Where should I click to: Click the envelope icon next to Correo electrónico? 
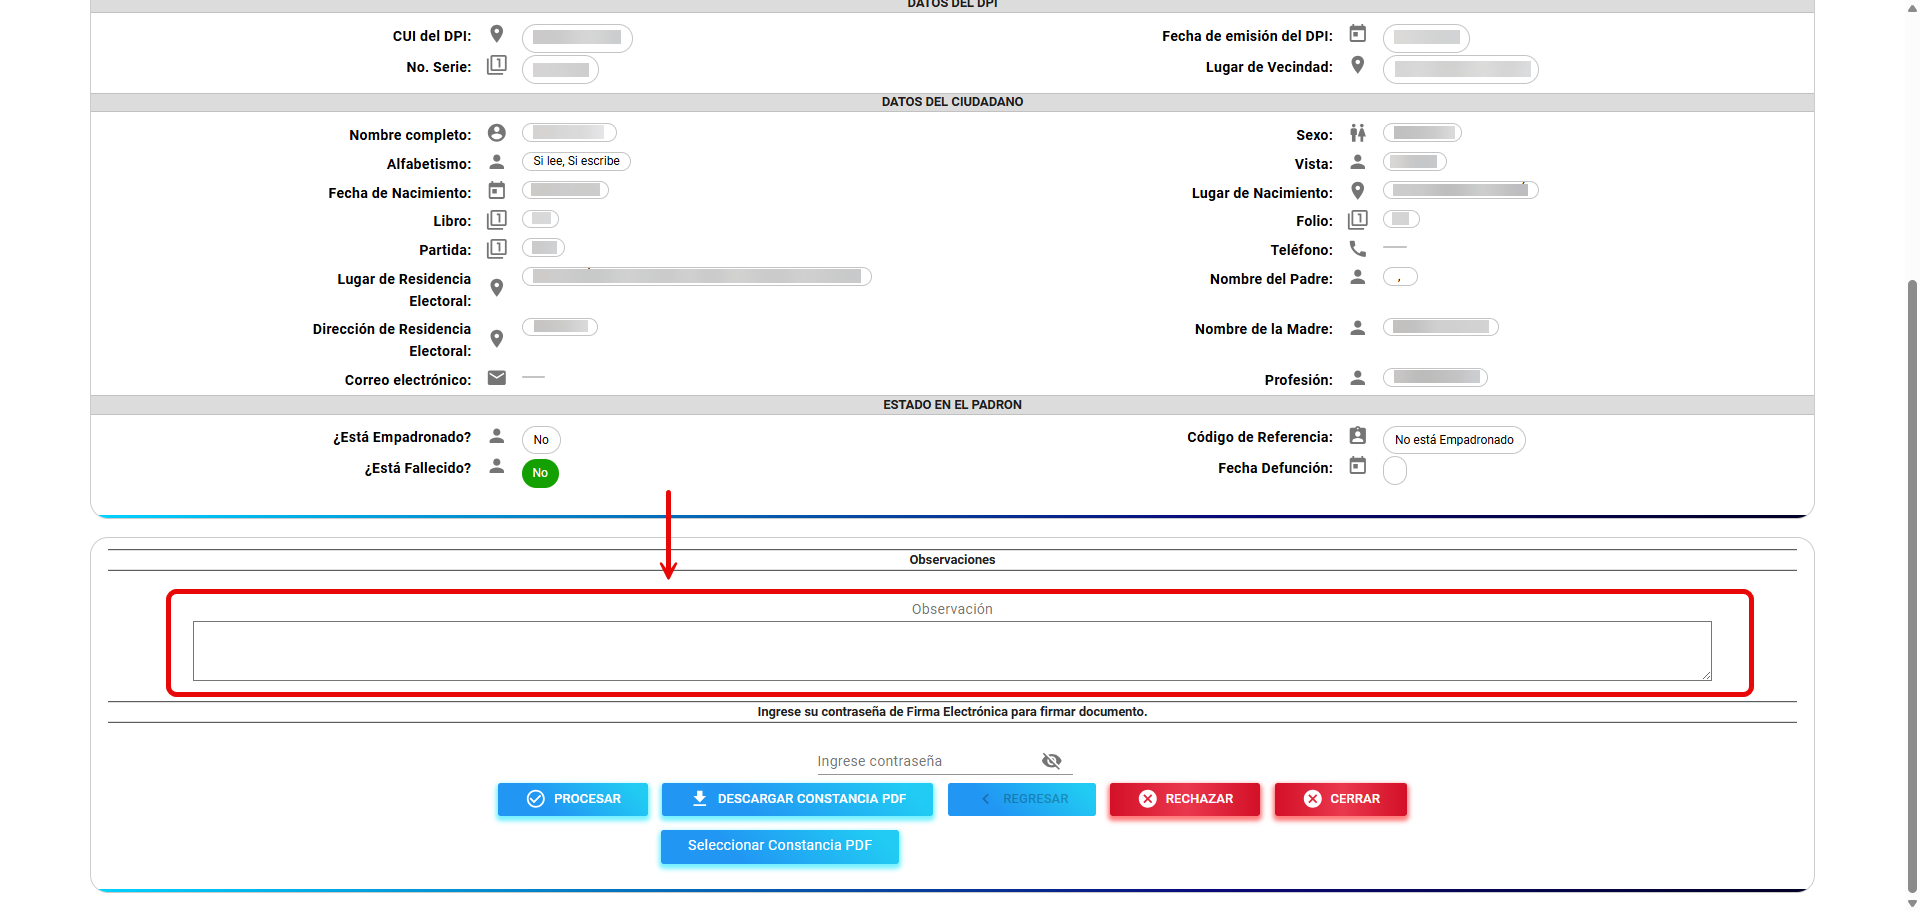click(x=496, y=378)
